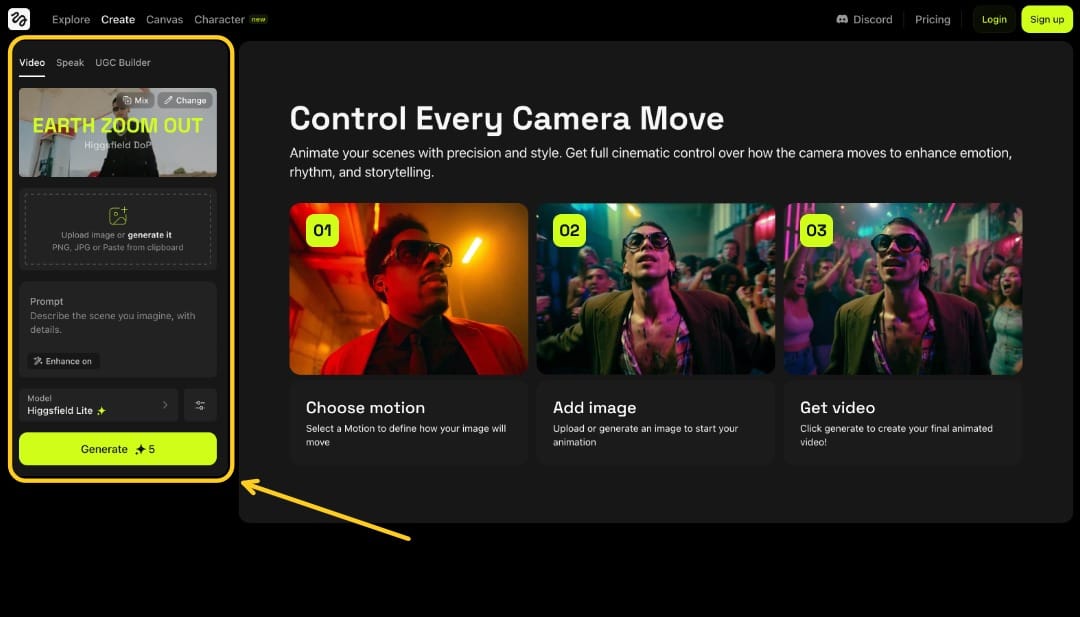
Task: Click the Change pencil button
Action: point(185,100)
